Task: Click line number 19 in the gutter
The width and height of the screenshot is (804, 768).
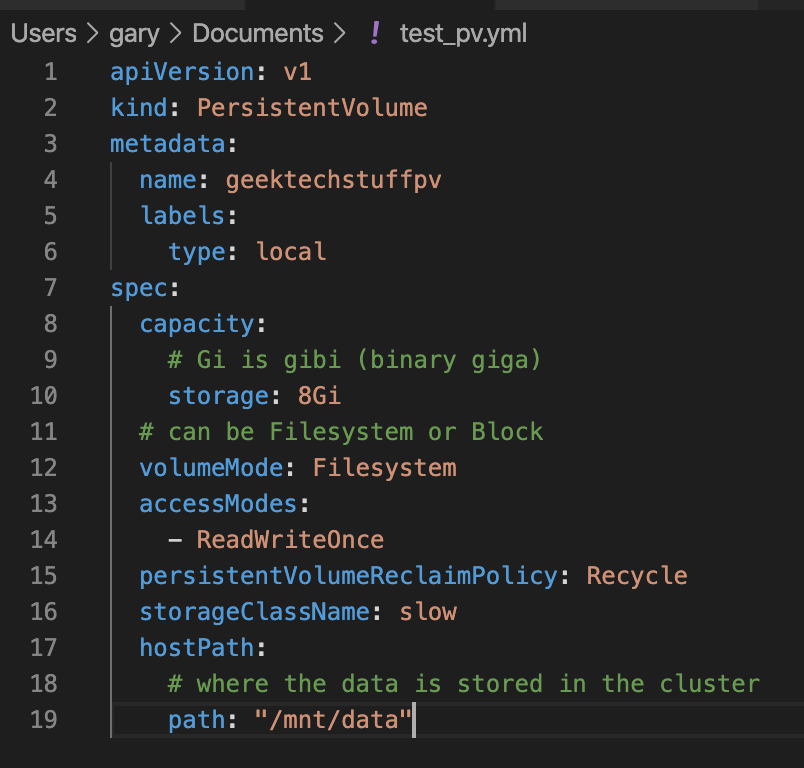Action: click(x=44, y=719)
